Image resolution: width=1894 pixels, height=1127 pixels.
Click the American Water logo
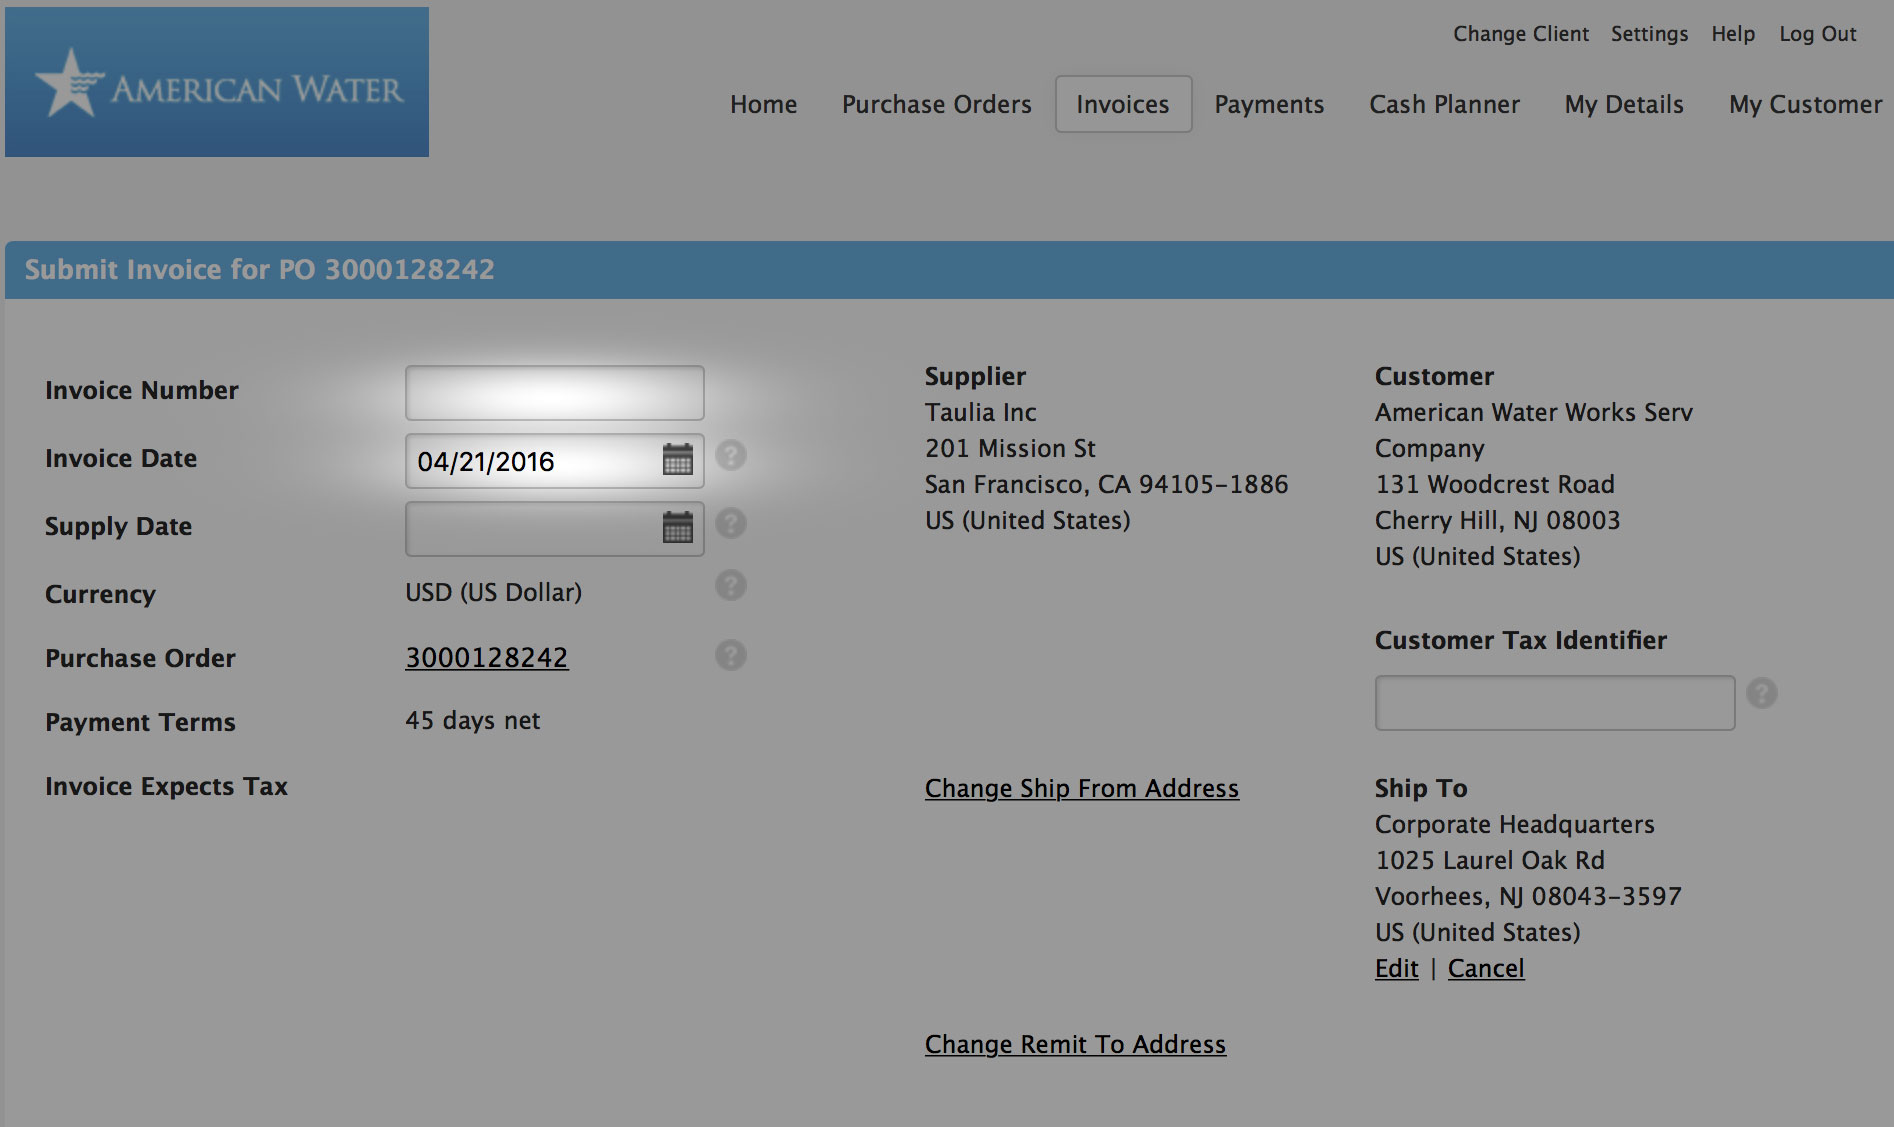(x=217, y=82)
